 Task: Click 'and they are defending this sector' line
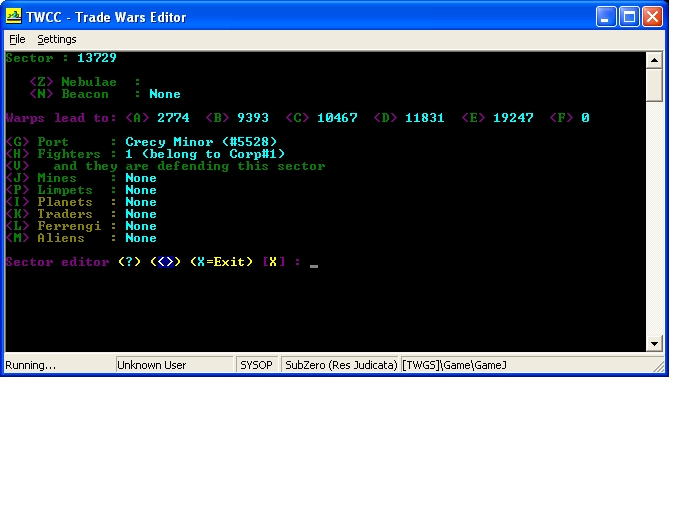click(x=189, y=166)
